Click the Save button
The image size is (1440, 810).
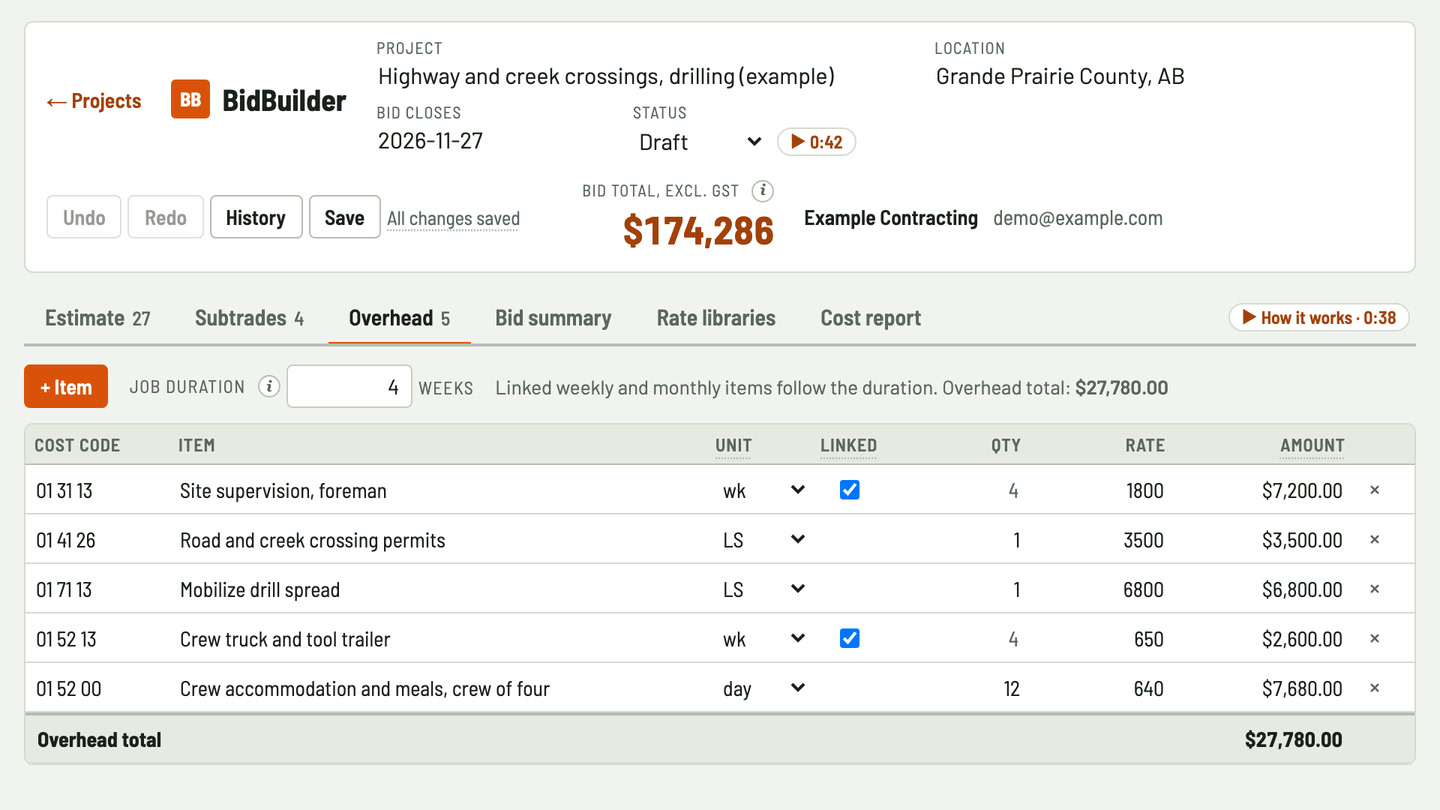pyautogui.click(x=345, y=217)
